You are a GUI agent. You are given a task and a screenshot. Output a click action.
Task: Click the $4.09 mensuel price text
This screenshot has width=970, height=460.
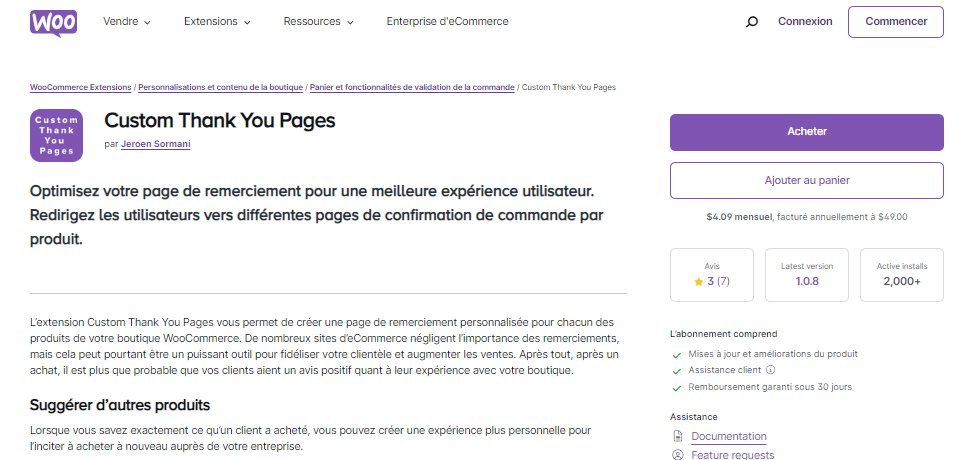(x=739, y=217)
